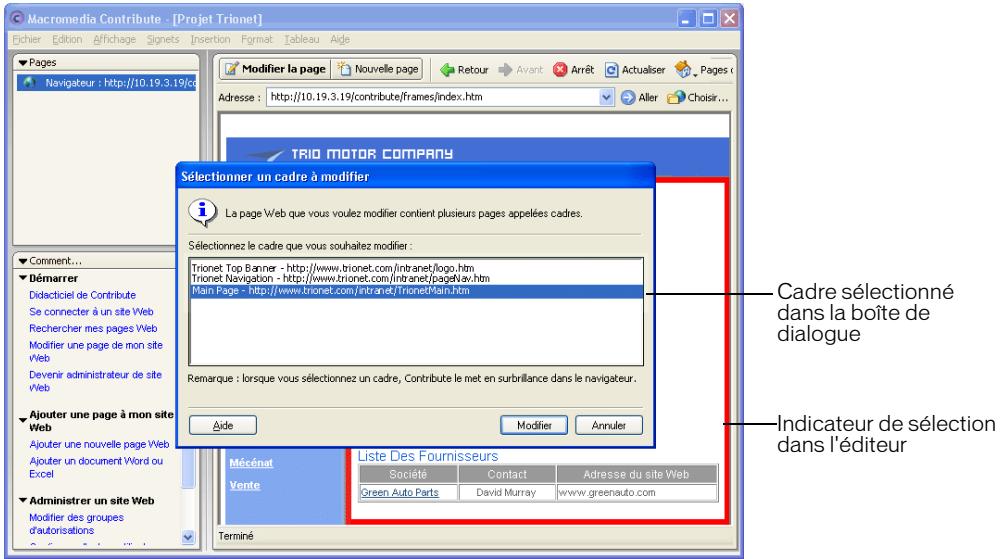Open the Insertion menu

coord(210,40)
